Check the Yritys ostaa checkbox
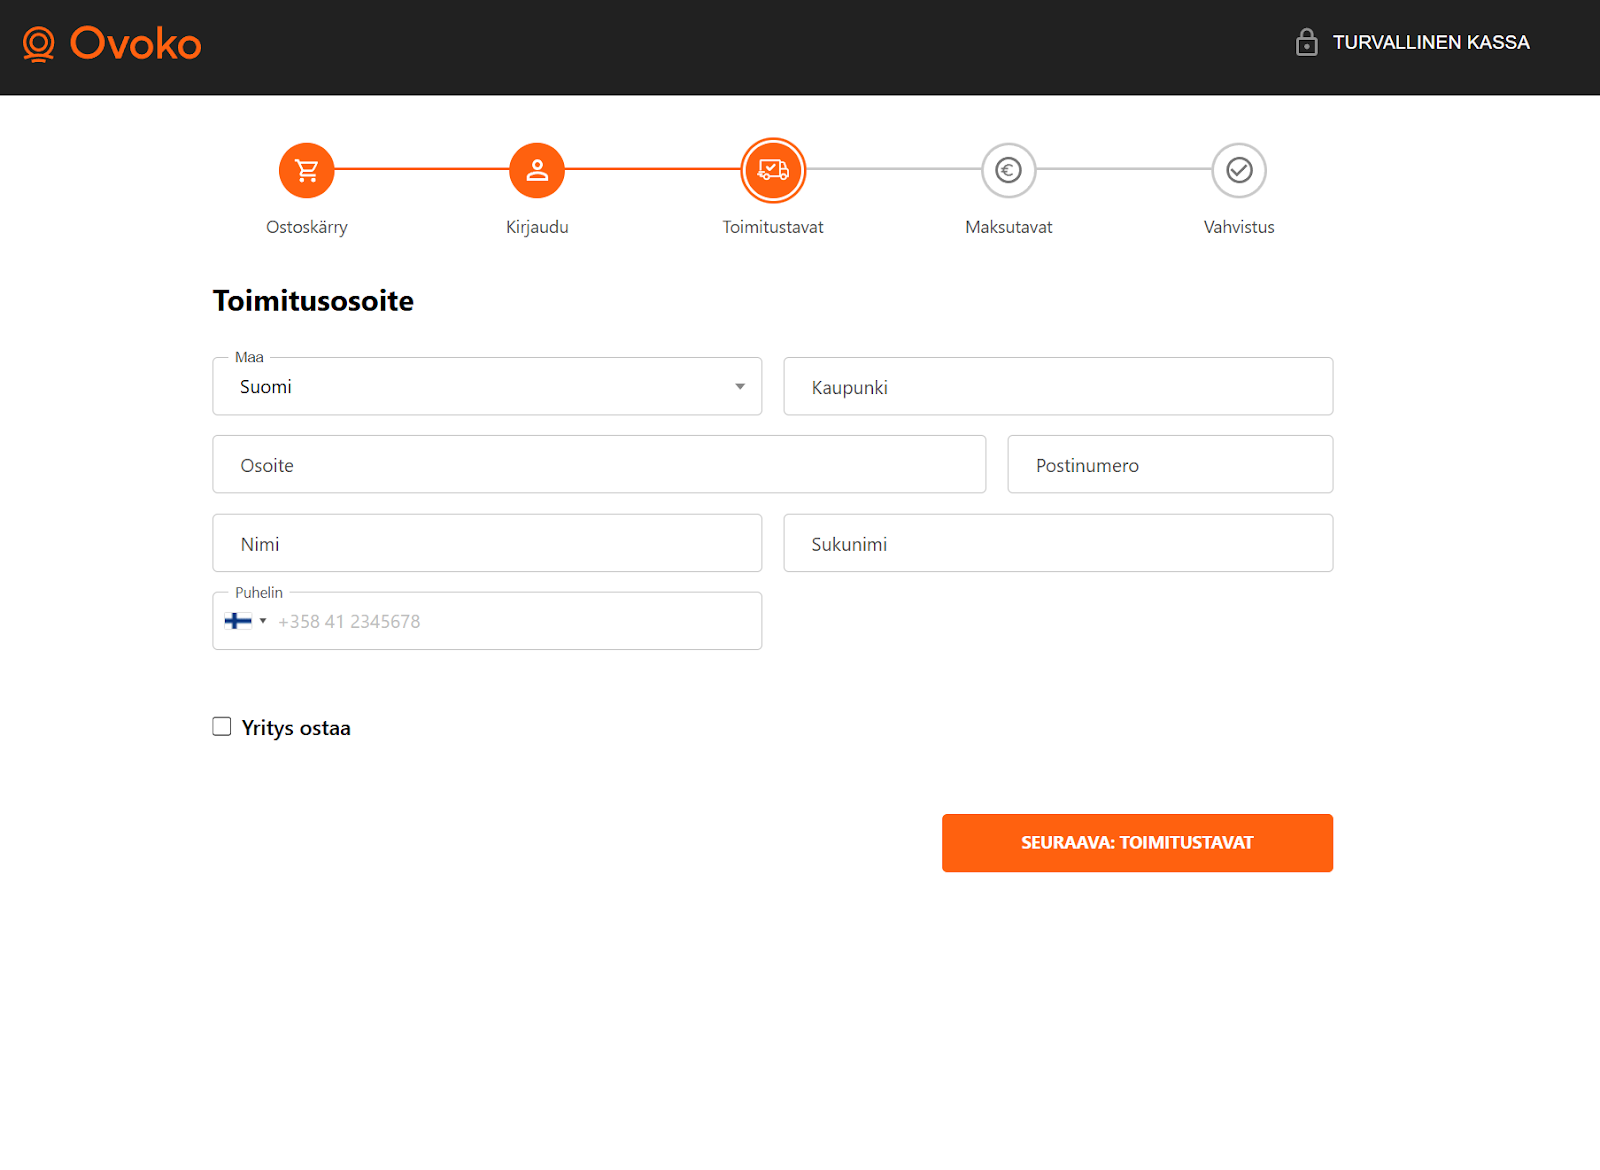The width and height of the screenshot is (1600, 1170). (222, 726)
